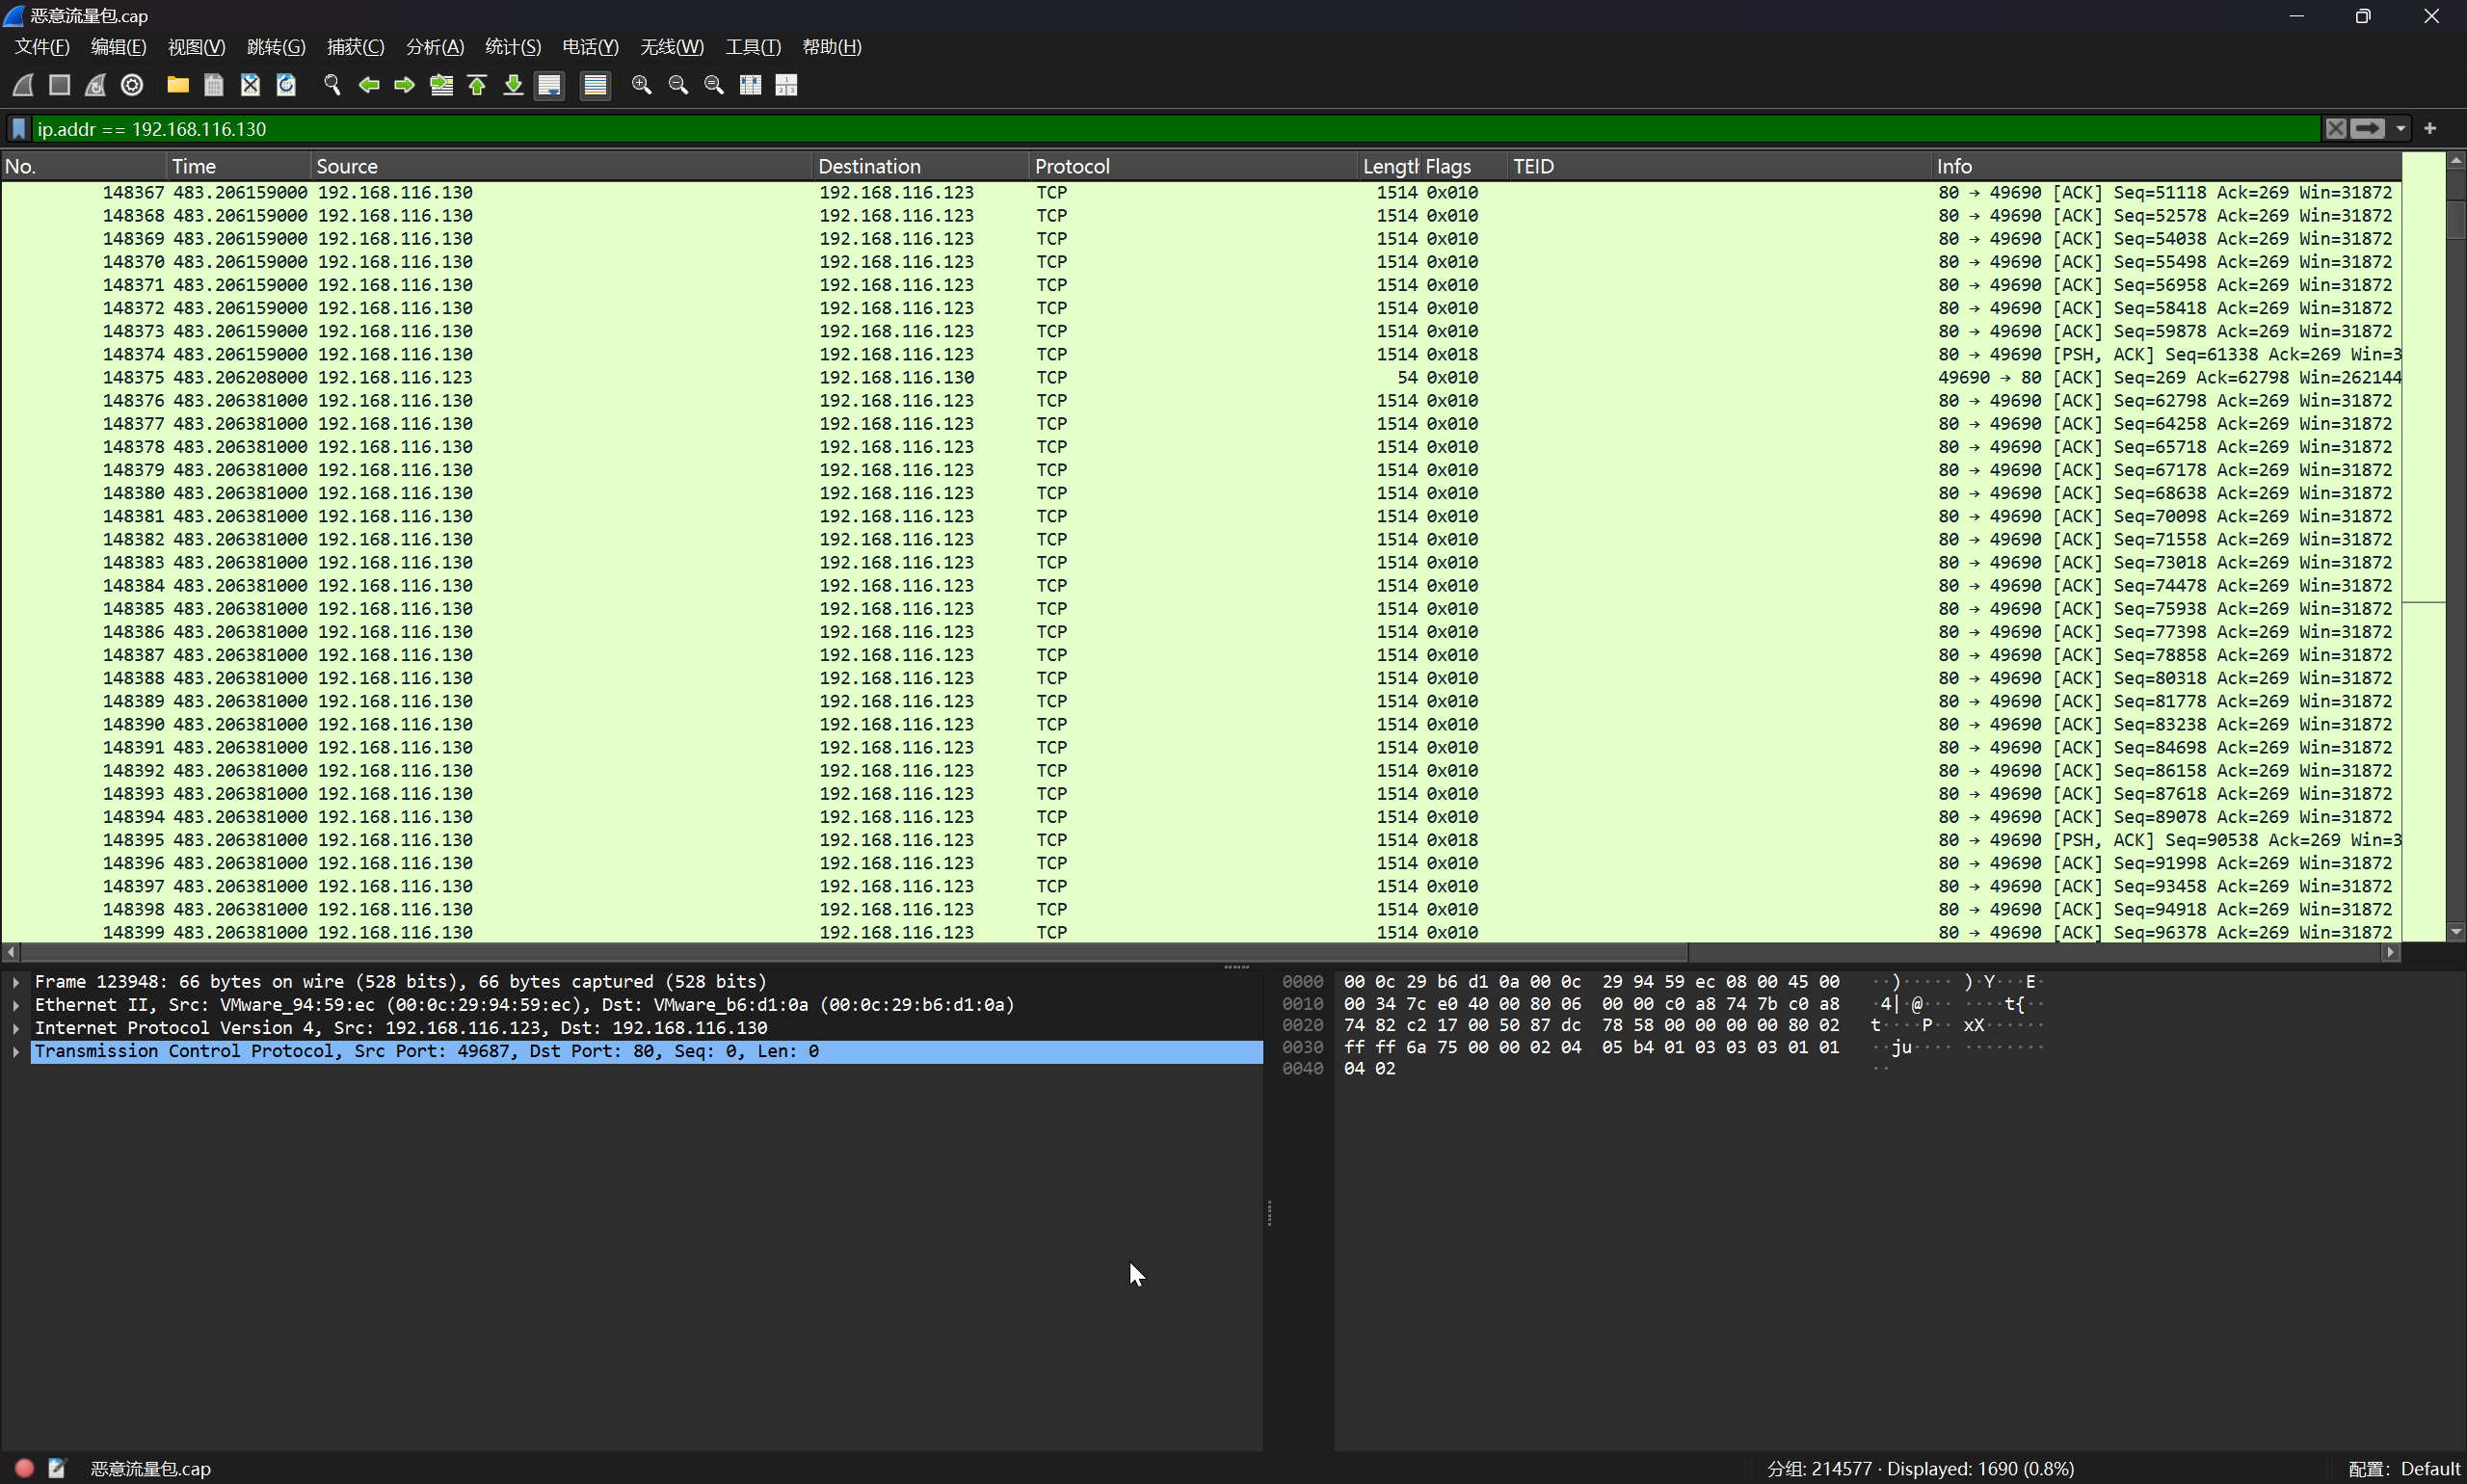Screen dimensions: 2467x1484
Task: Open the 视图(V) menu
Action: [x=196, y=47]
